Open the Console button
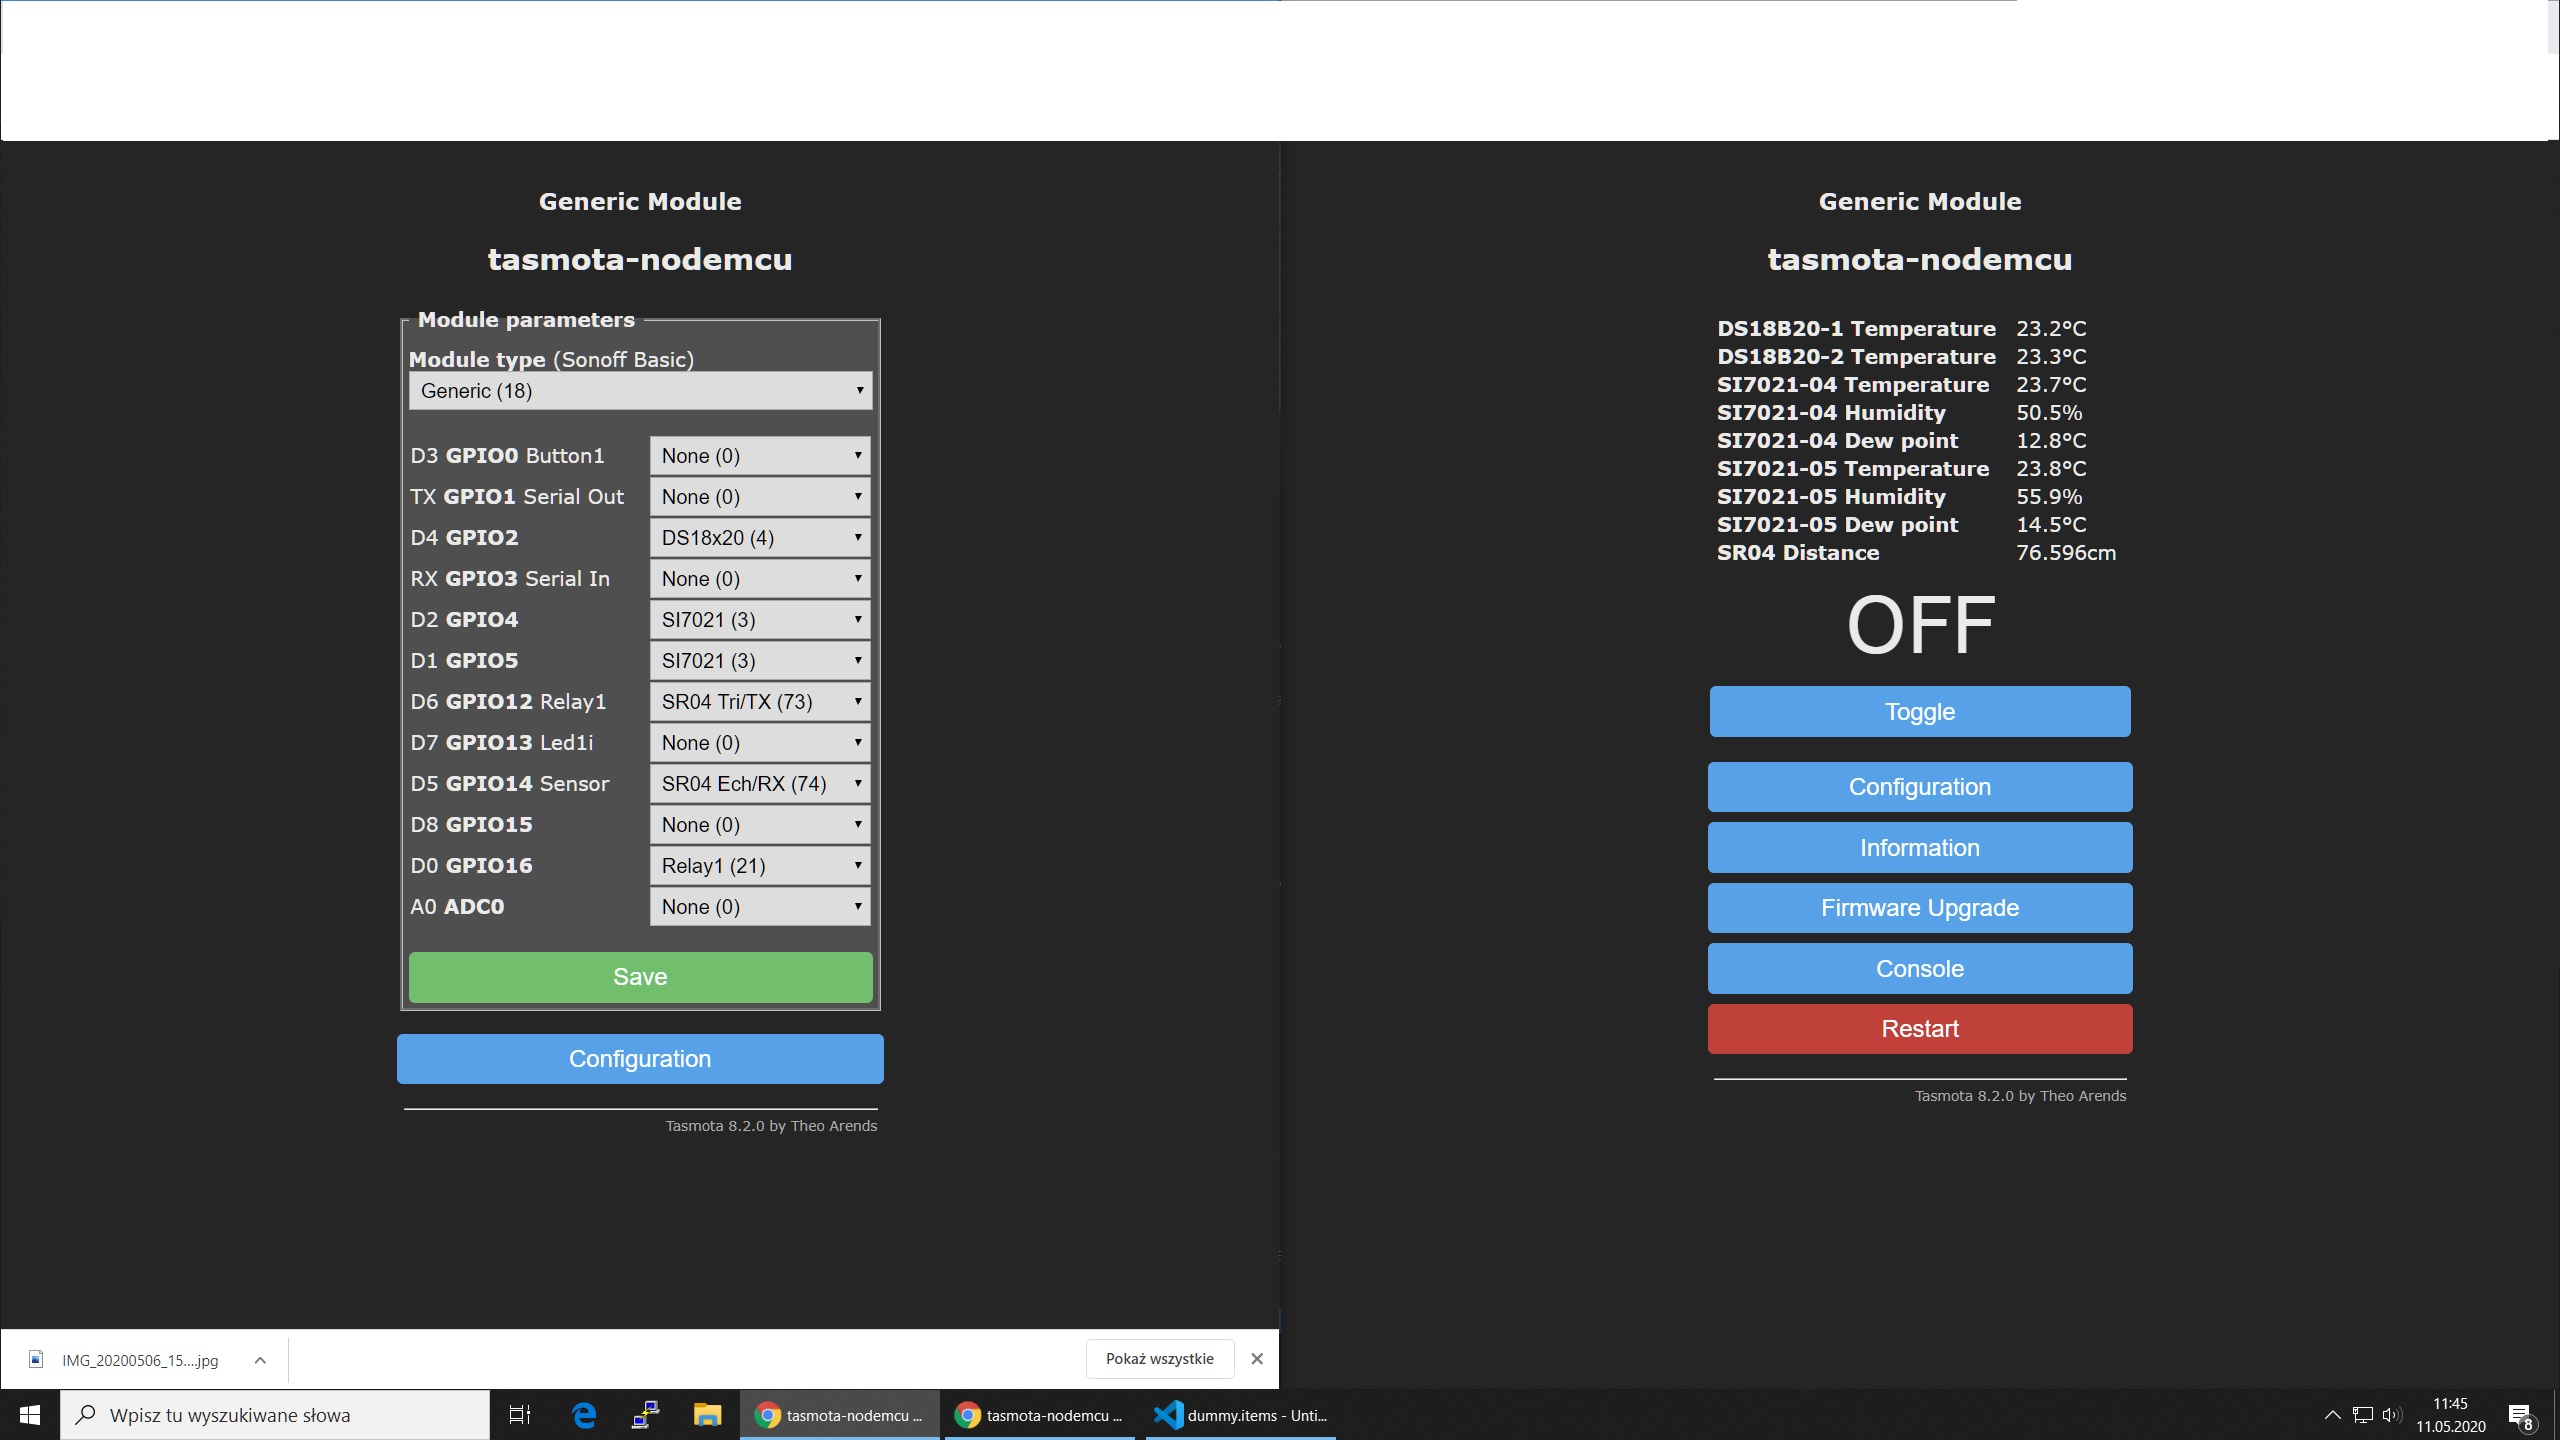2560x1440 pixels. click(1919, 969)
